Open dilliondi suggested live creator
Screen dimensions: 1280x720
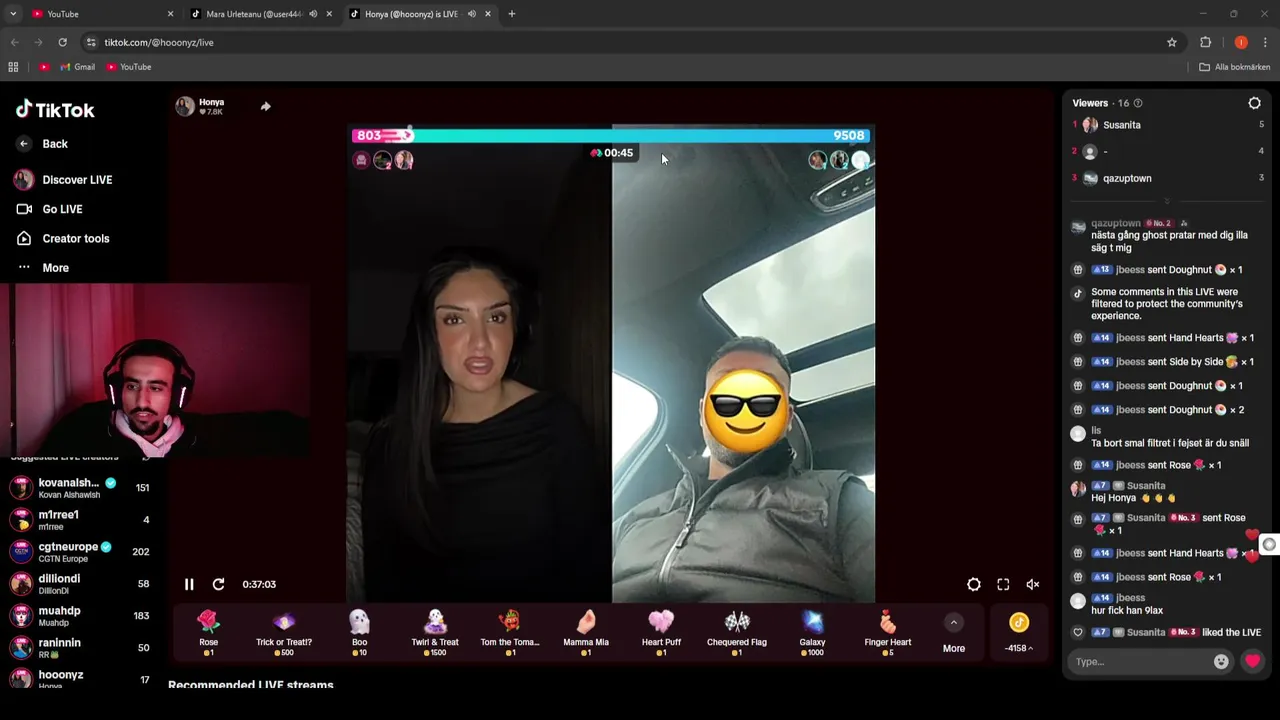point(80,584)
